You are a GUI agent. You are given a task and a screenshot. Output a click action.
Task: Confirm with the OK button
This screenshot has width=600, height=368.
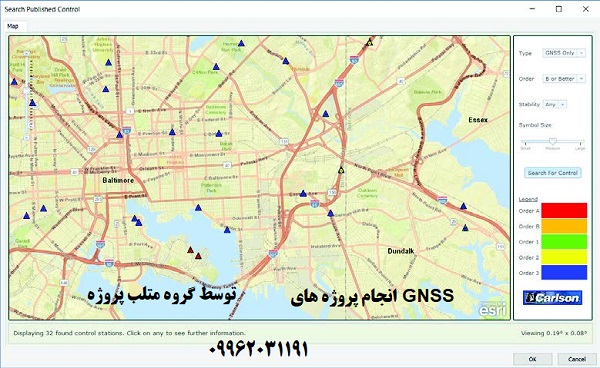532,359
